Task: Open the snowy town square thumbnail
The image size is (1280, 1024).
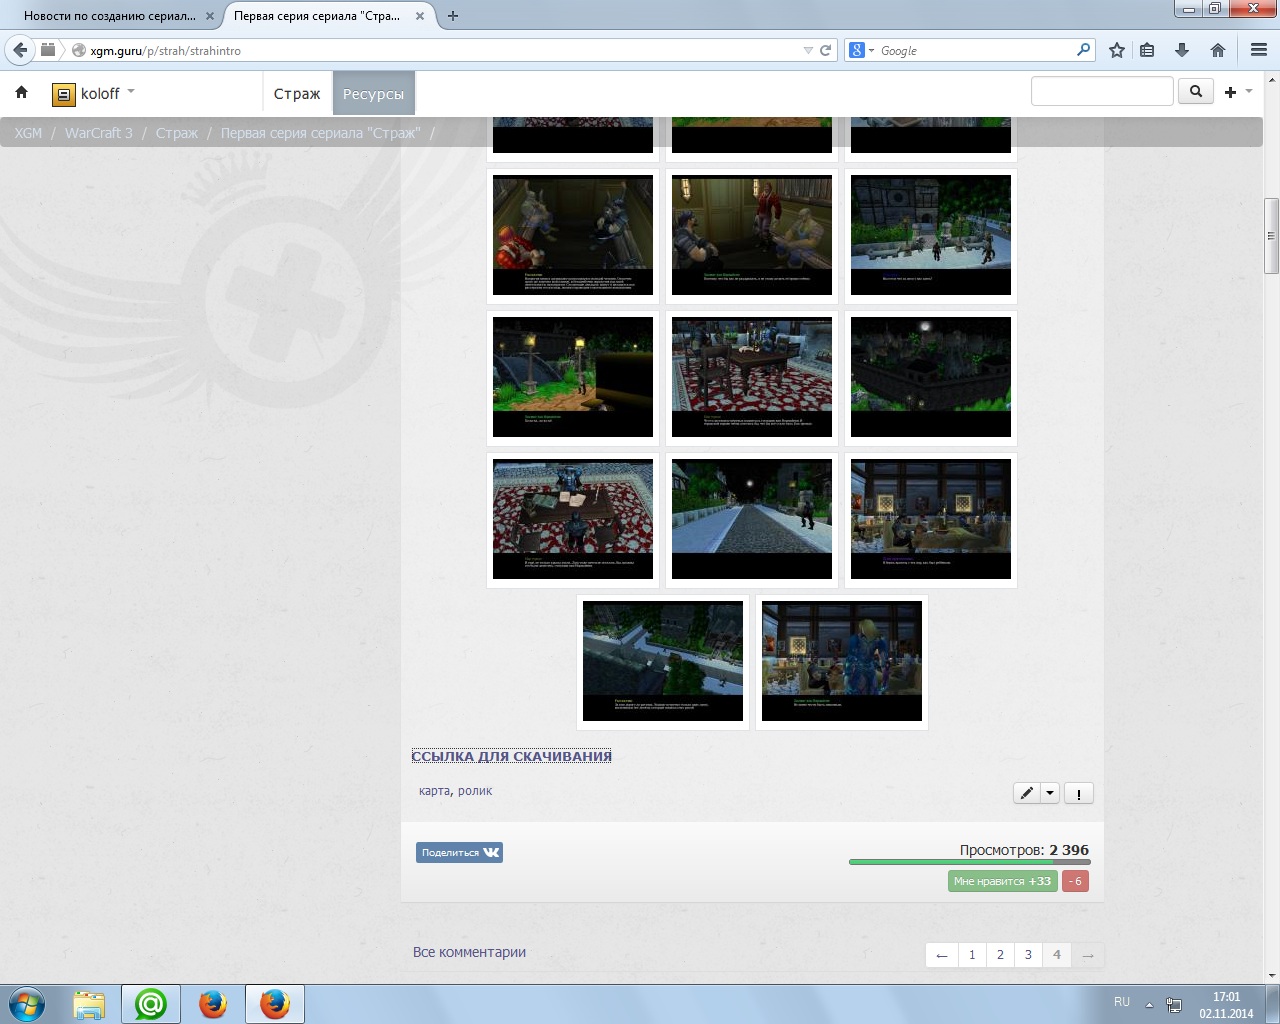Action: [x=931, y=235]
